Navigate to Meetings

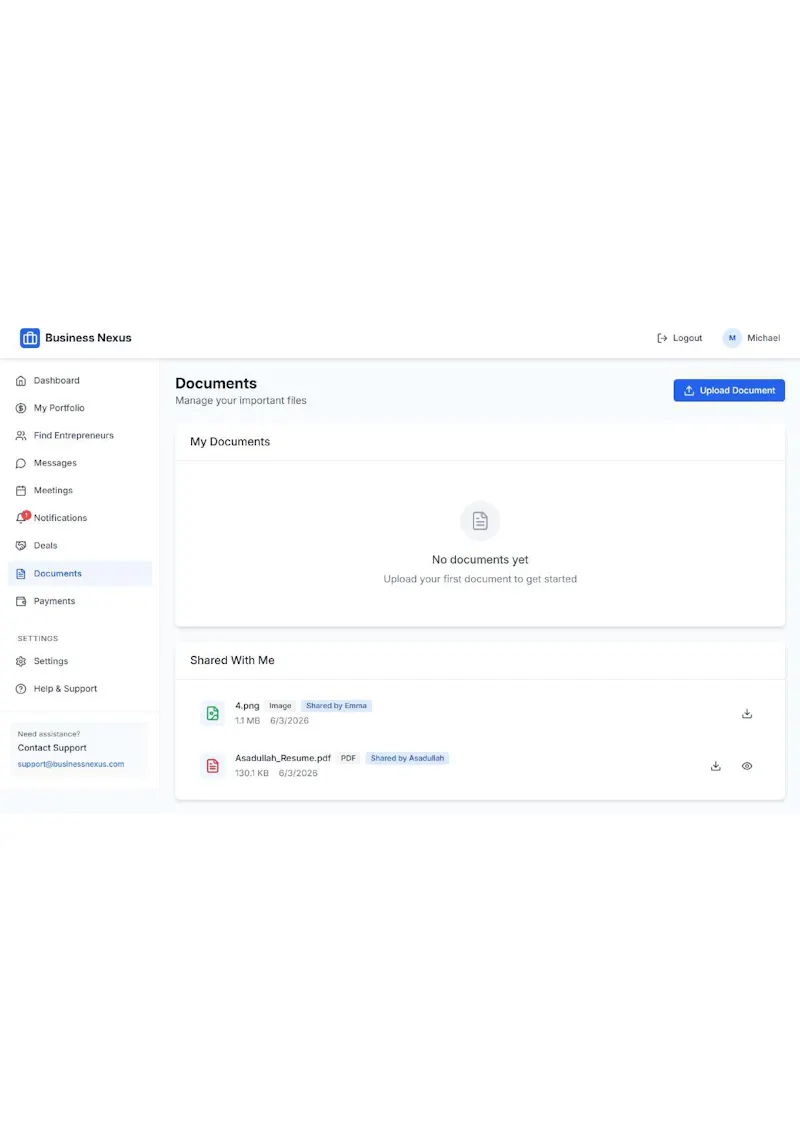click(80, 490)
